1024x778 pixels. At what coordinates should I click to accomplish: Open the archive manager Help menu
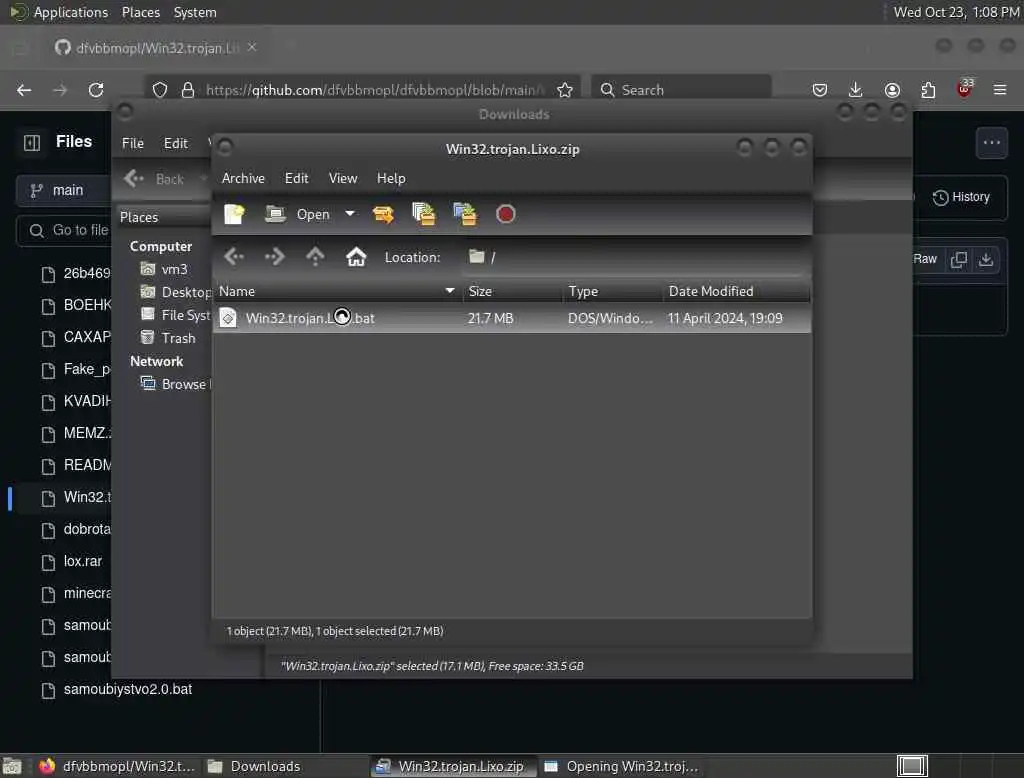(x=391, y=178)
